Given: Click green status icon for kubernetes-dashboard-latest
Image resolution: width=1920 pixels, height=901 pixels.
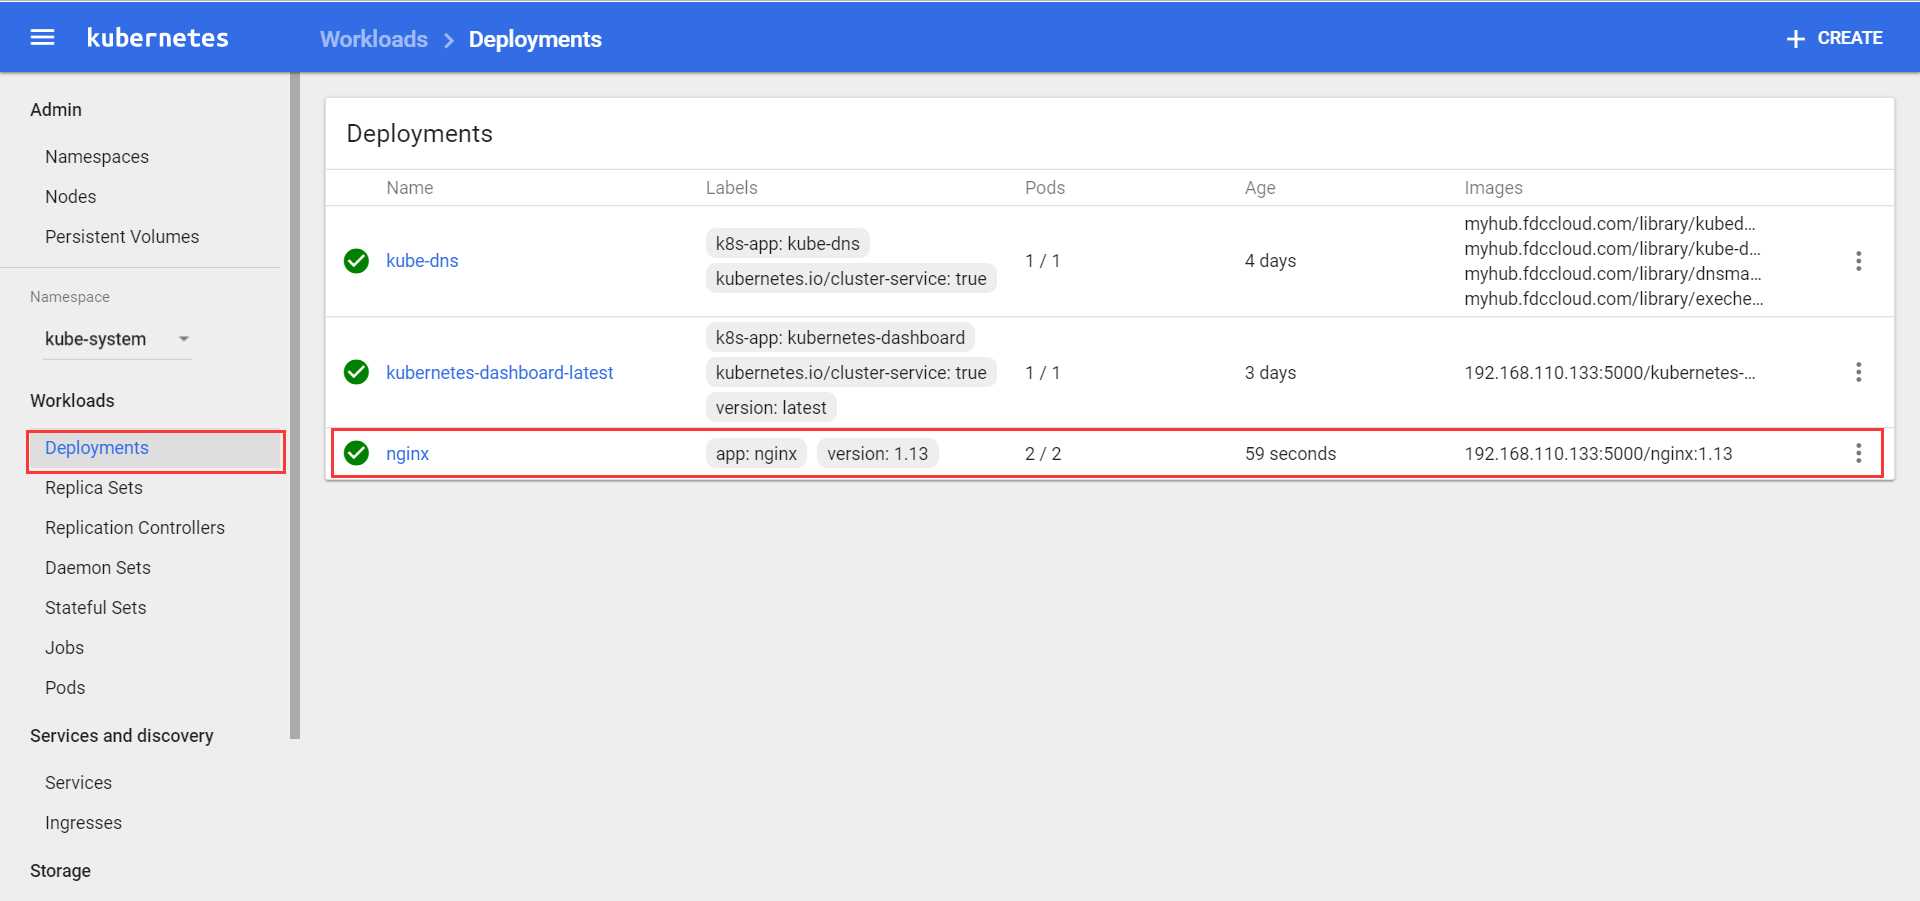Looking at the screenshot, I should pos(356,373).
